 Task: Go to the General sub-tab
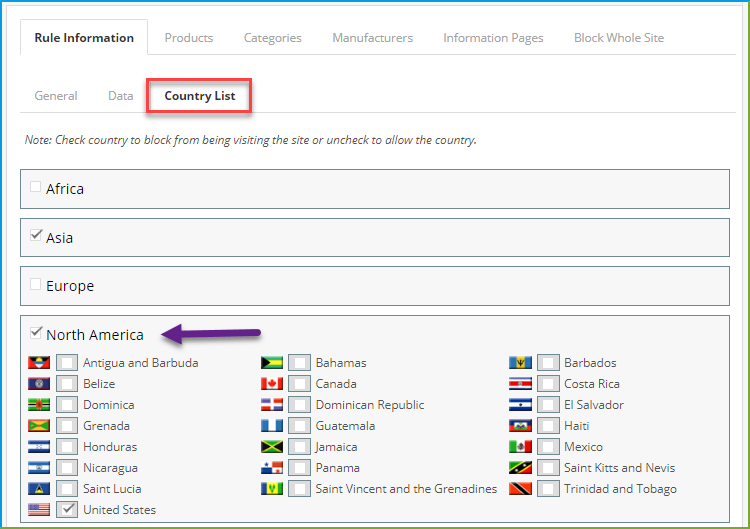tap(56, 96)
